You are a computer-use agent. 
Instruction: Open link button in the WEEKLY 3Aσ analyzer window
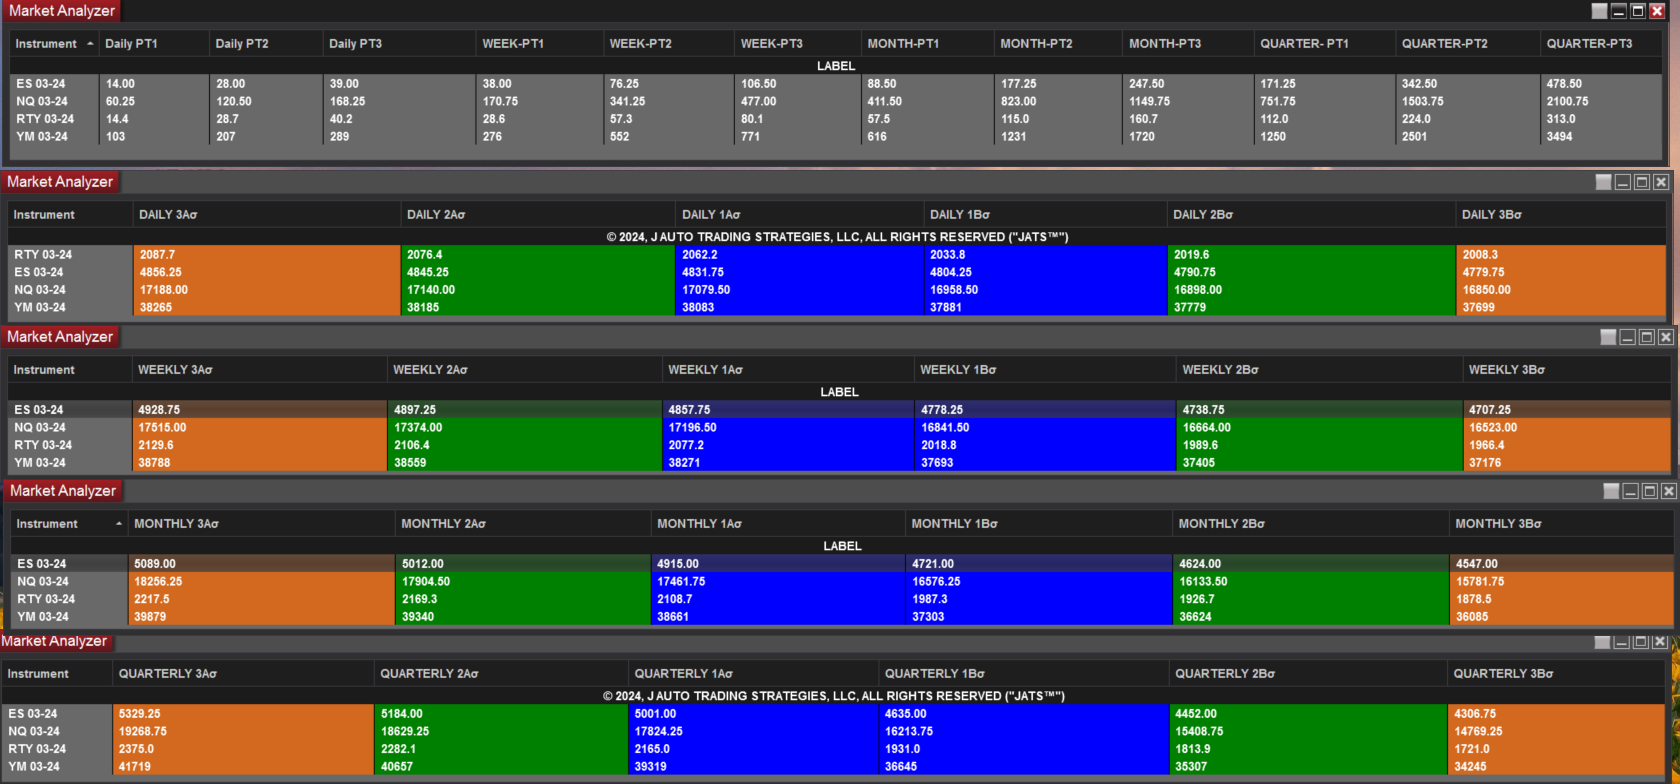click(1608, 338)
